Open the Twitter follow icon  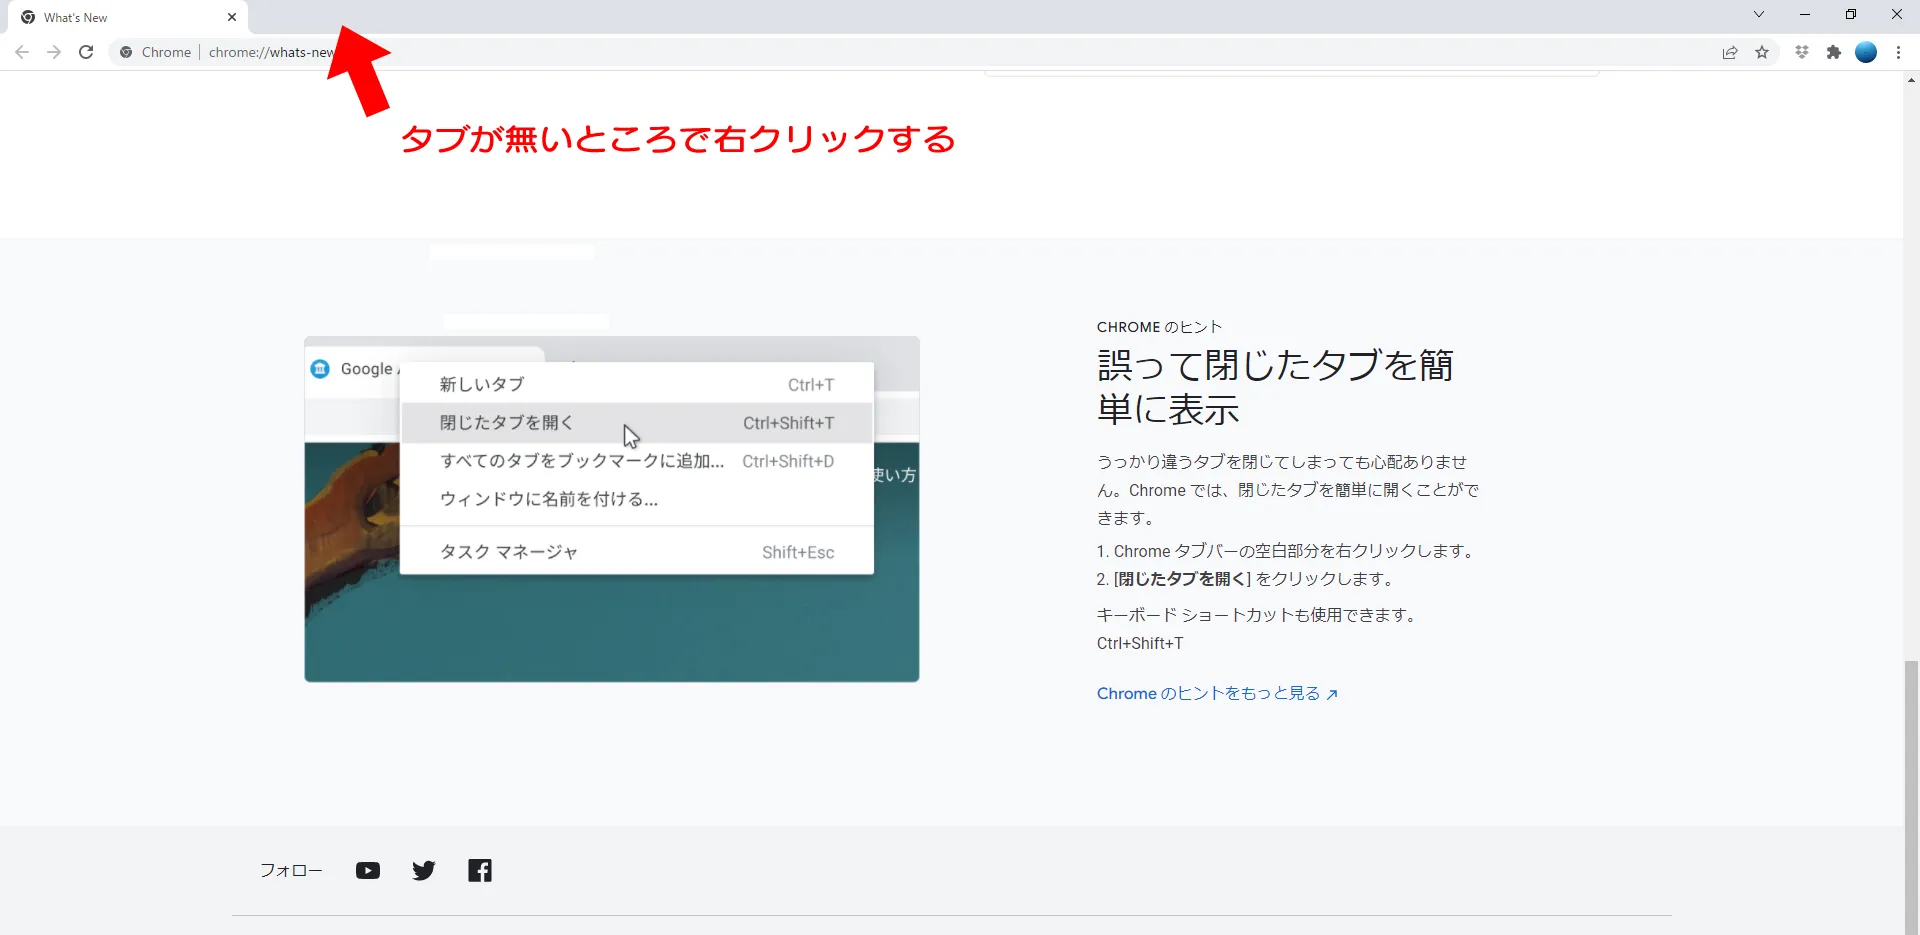coord(424,870)
